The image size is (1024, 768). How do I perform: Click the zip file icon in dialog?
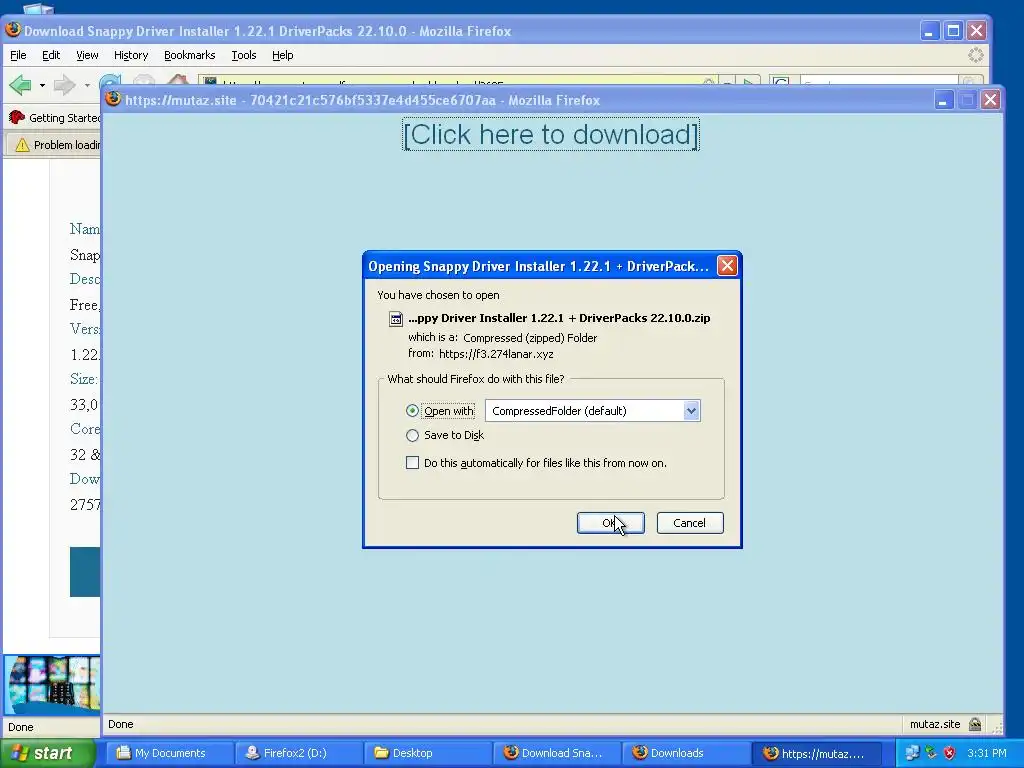pos(396,319)
